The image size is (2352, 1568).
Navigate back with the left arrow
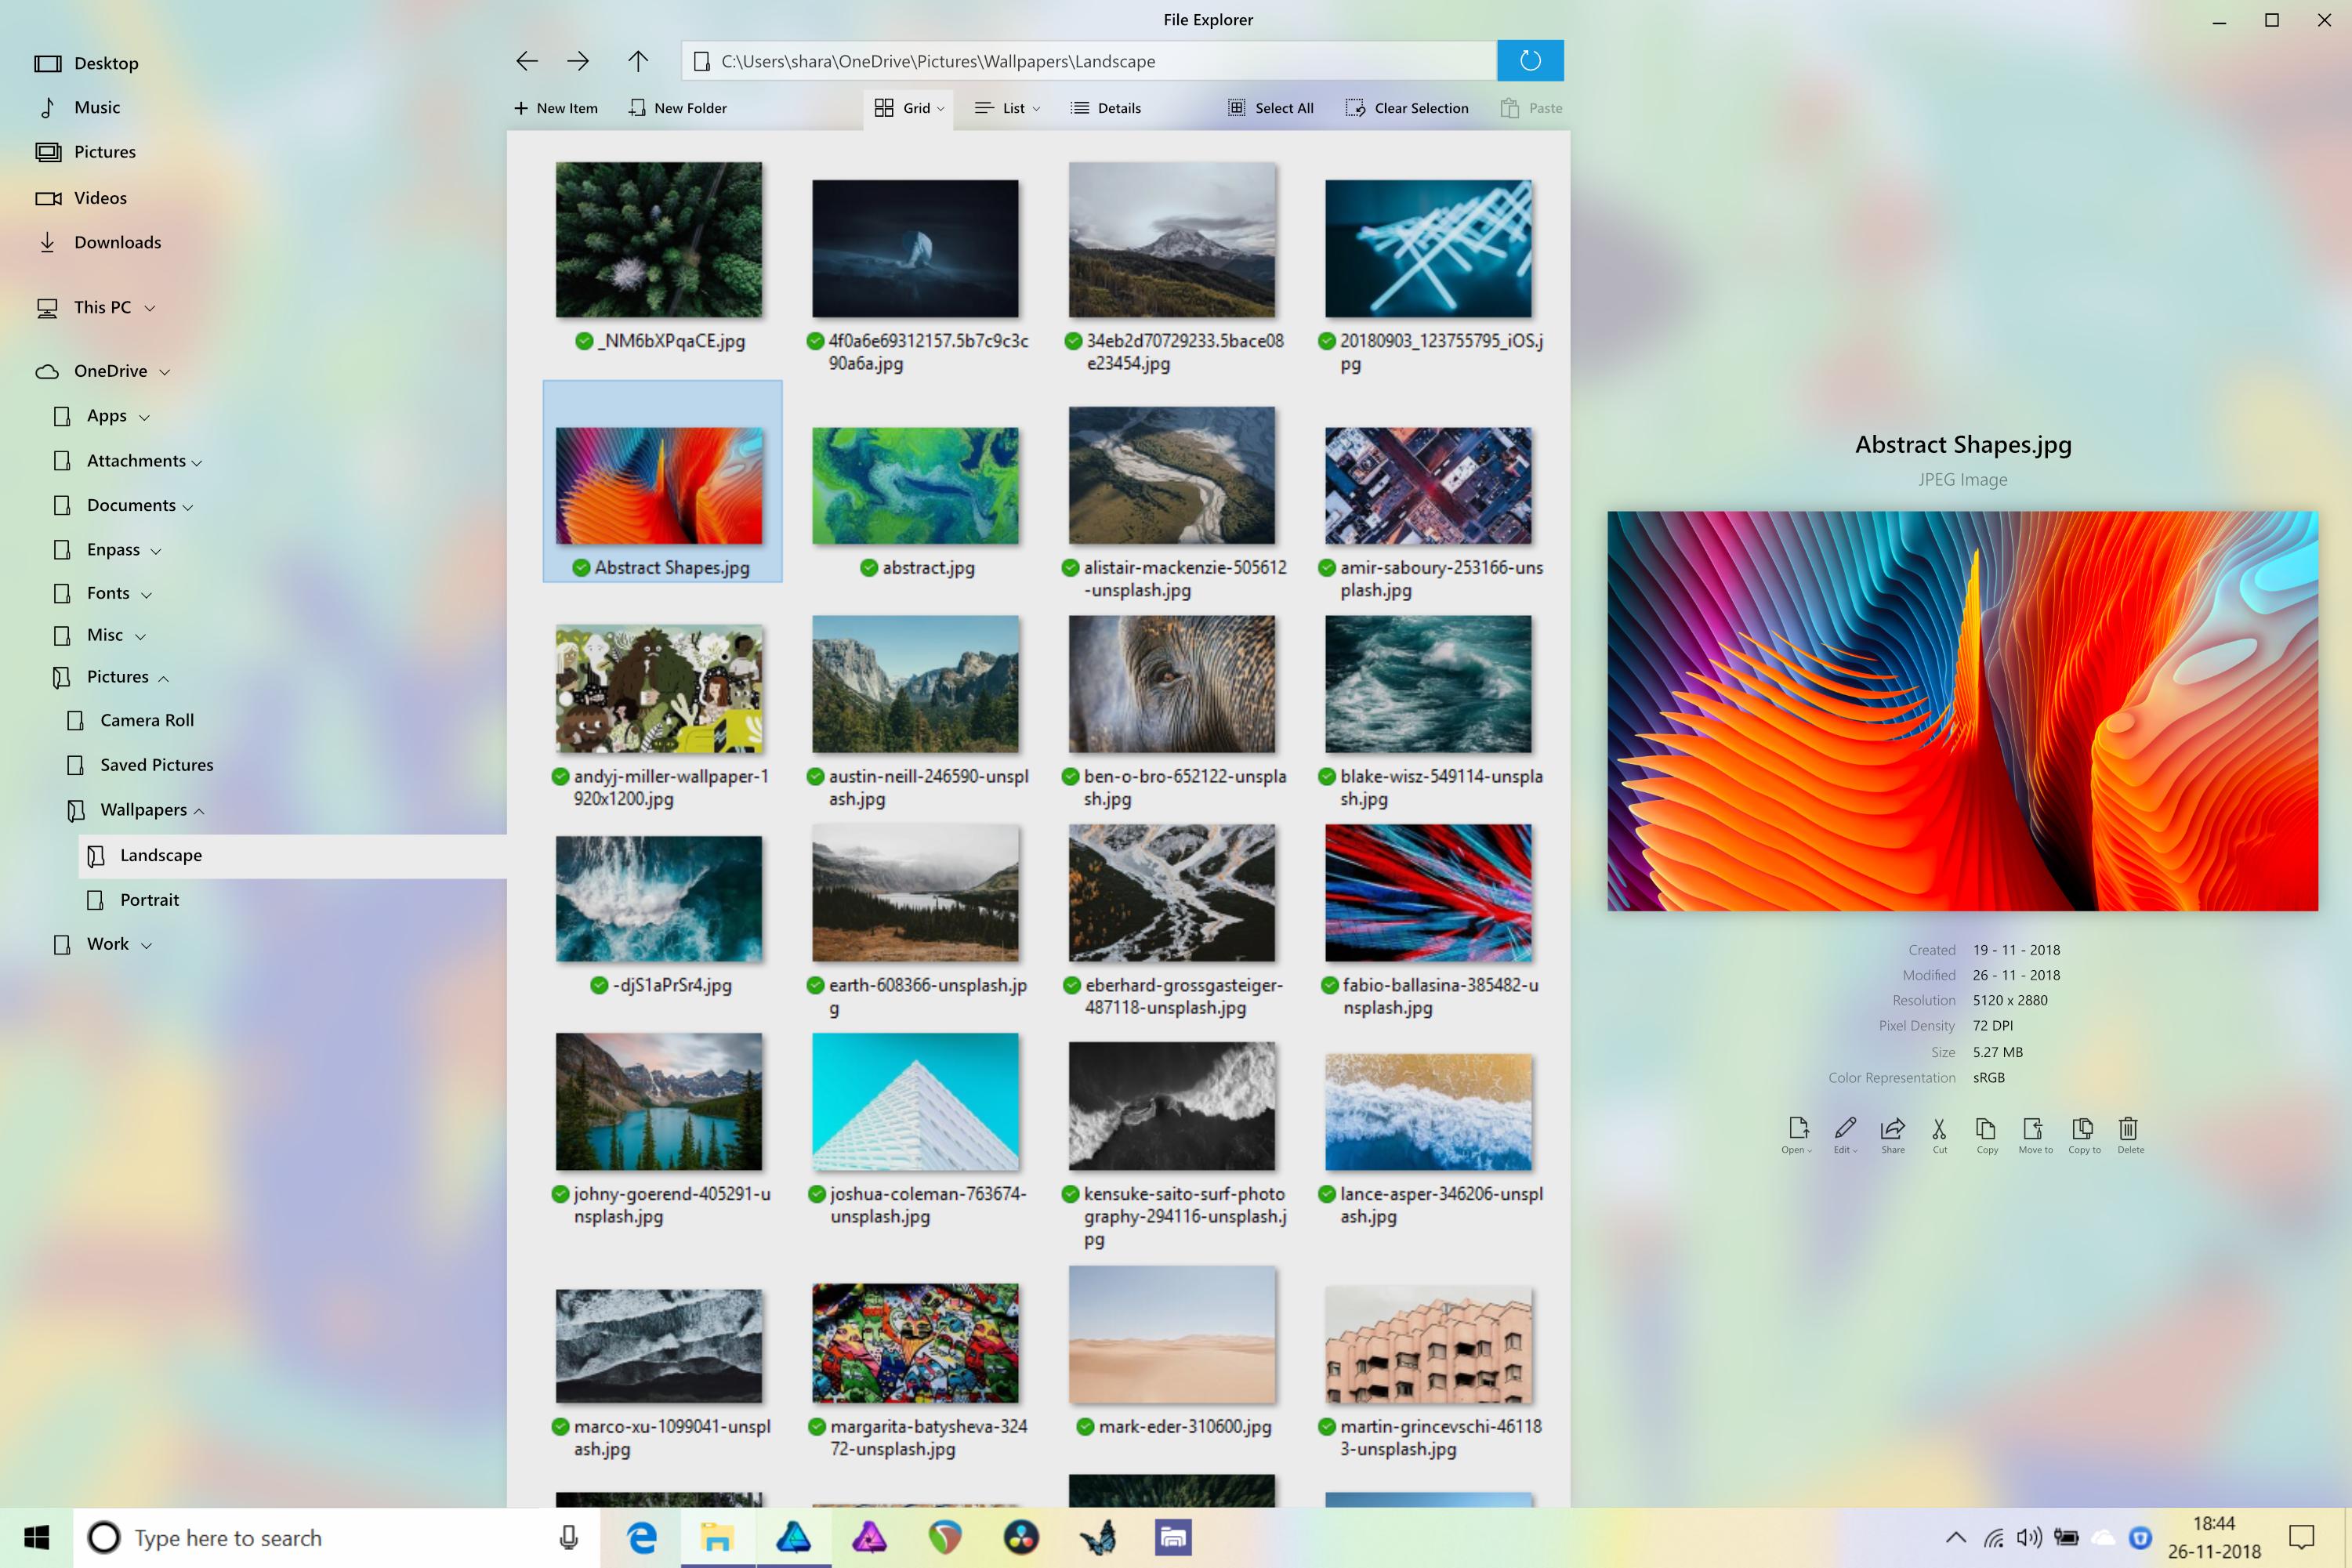[x=526, y=61]
